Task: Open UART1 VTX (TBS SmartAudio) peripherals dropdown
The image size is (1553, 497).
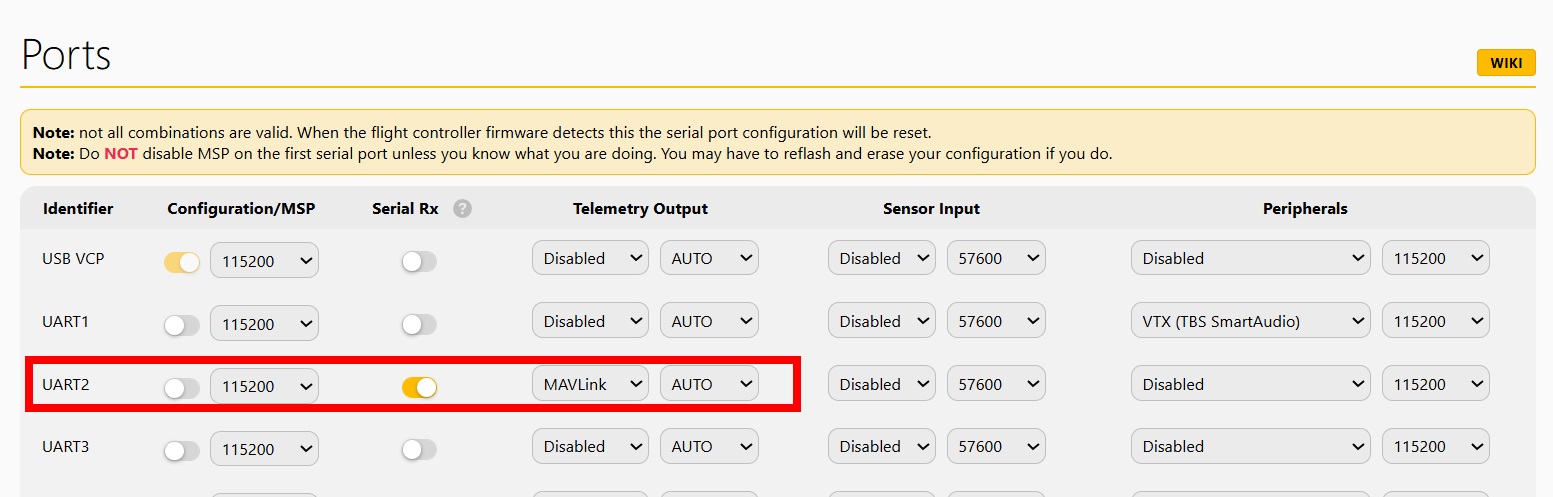Action: click(1250, 321)
